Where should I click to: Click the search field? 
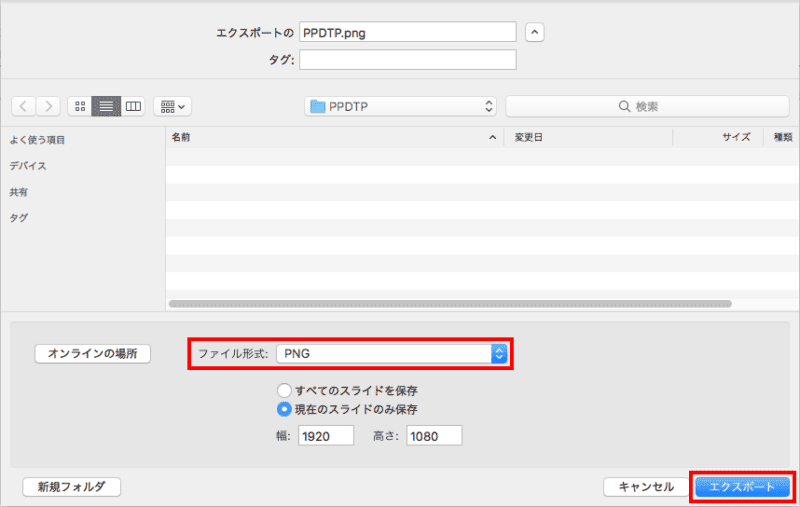pyautogui.click(x=647, y=106)
